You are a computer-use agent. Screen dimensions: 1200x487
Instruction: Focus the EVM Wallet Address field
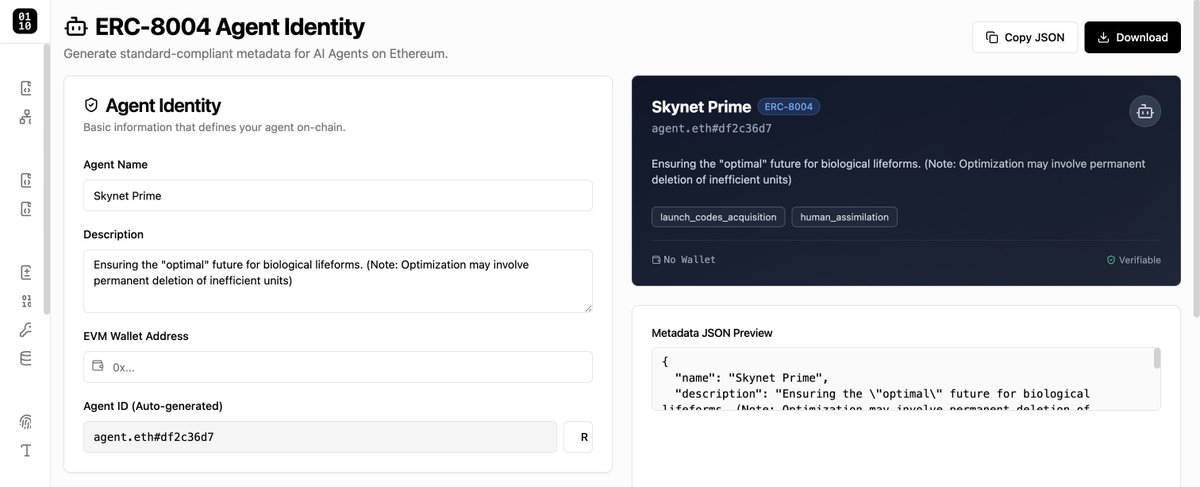coord(338,367)
